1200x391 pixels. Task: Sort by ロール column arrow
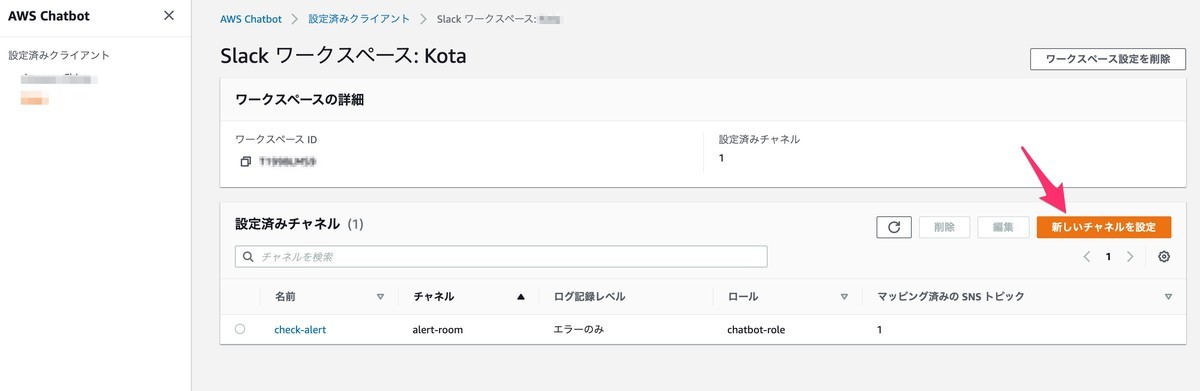844,297
